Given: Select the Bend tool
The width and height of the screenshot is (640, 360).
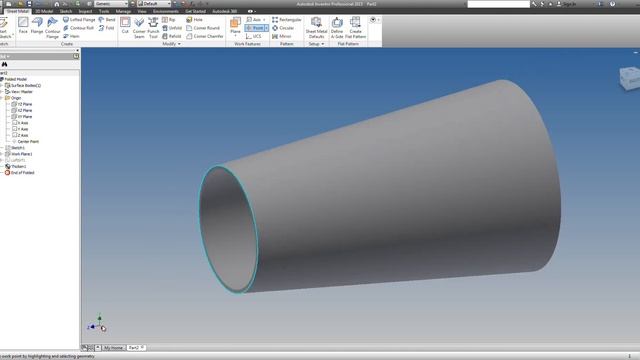Looking at the screenshot, I should (107, 20).
